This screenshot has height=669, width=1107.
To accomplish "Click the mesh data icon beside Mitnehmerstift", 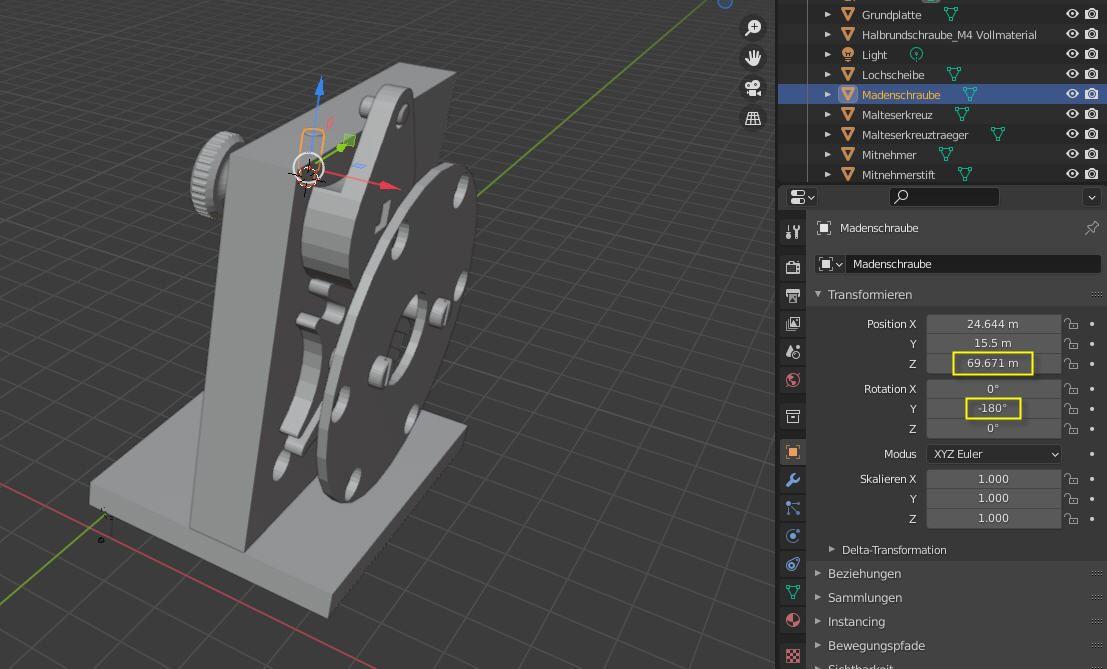I will point(964,174).
